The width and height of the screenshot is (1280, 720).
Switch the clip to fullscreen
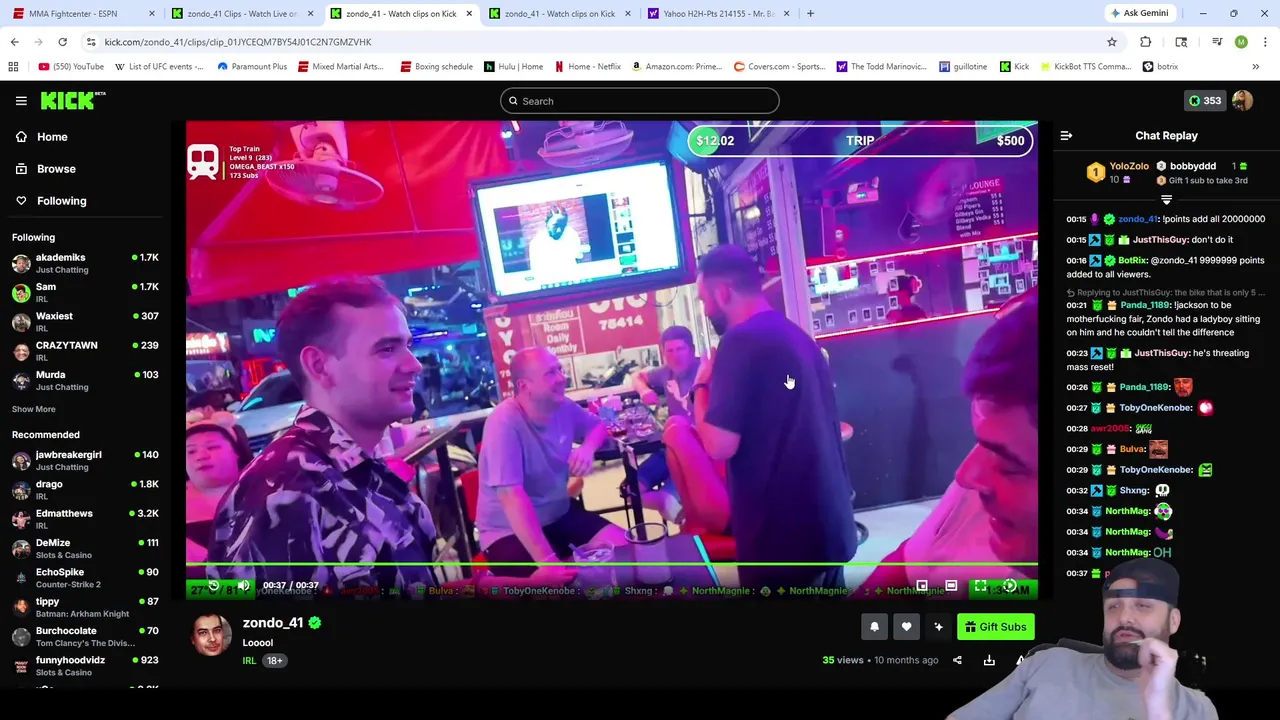(x=980, y=585)
